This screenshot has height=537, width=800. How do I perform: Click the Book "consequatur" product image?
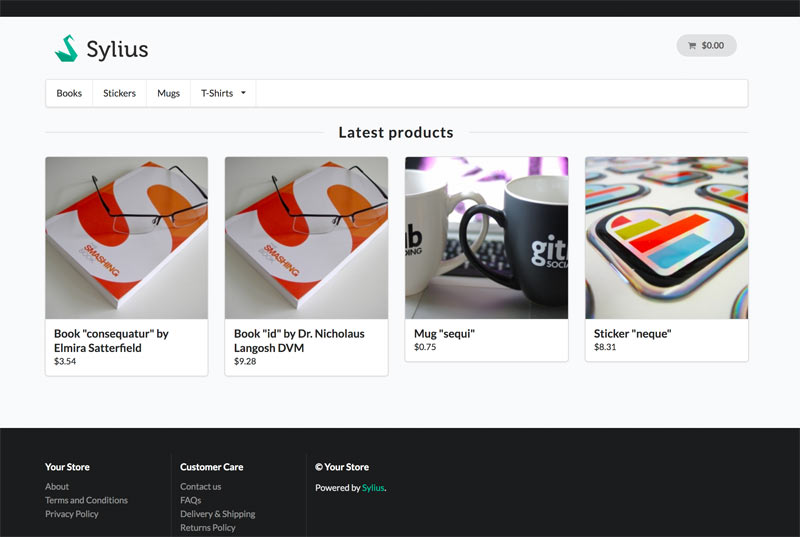point(126,238)
